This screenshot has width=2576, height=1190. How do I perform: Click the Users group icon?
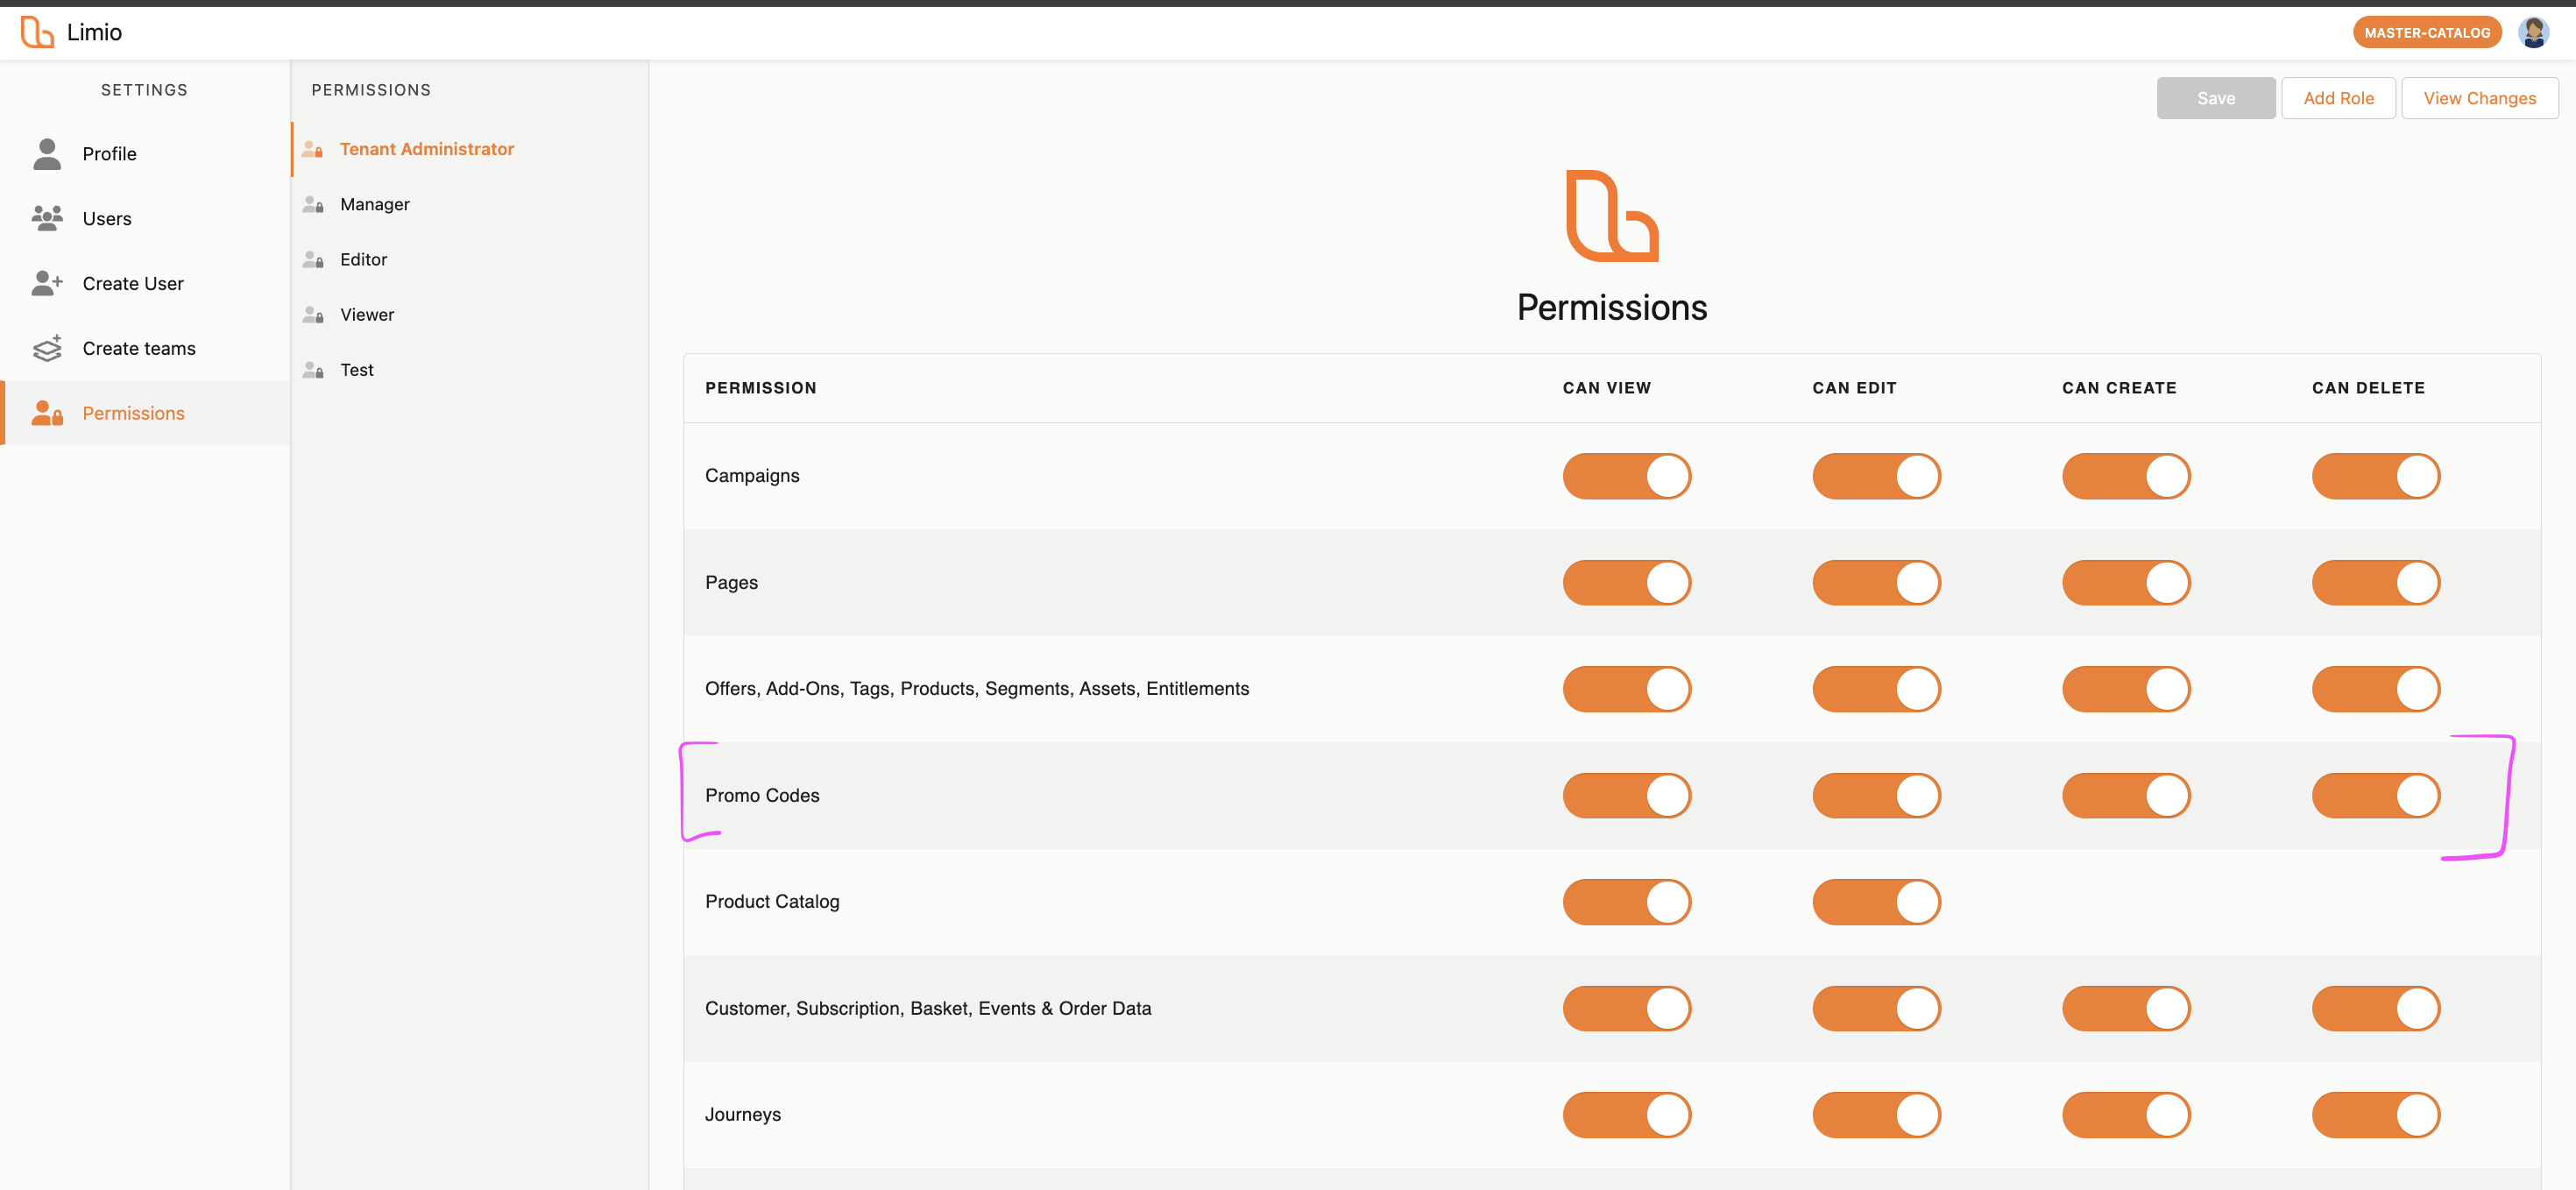click(x=47, y=218)
